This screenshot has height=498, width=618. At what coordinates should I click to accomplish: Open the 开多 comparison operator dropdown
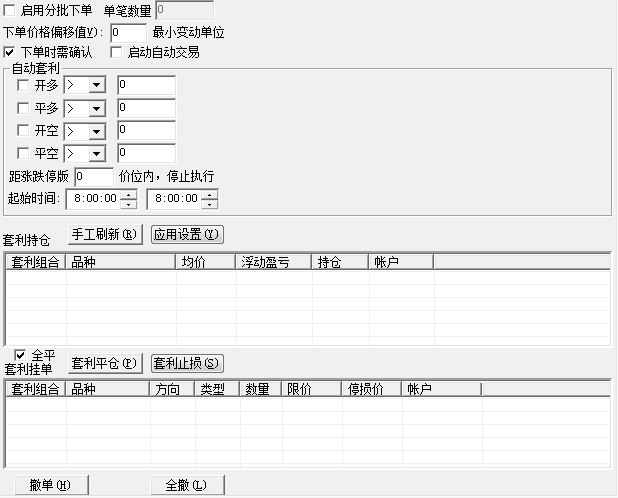97,86
